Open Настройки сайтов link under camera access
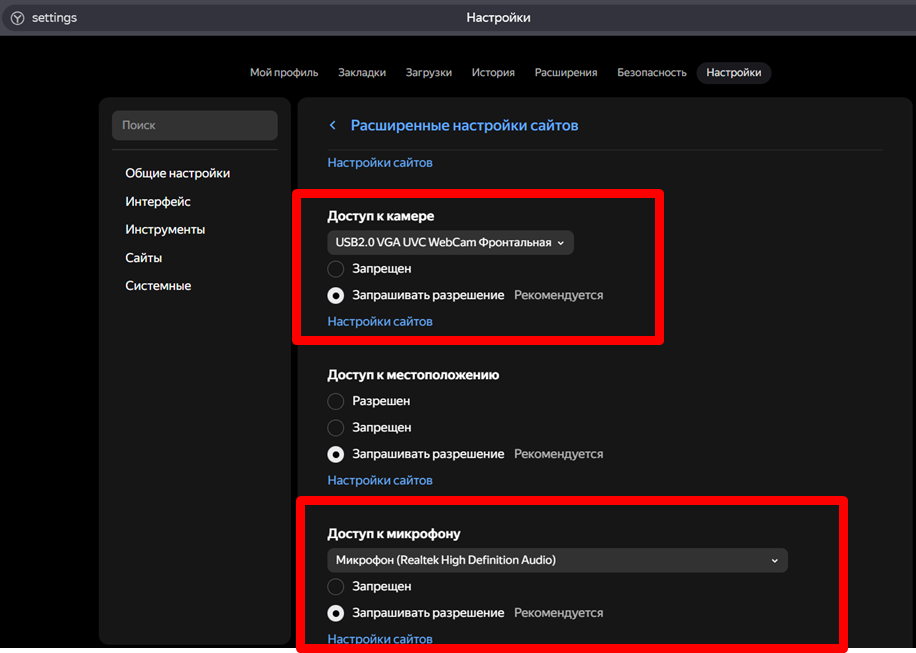916x653 pixels. (x=380, y=322)
